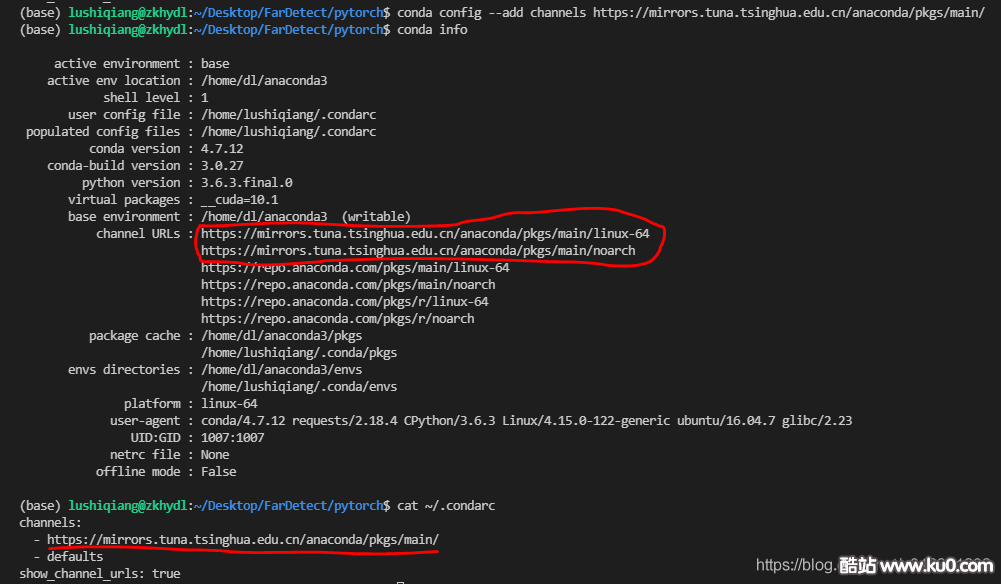
Task: Select the active environment value 'base'
Action: click(x=215, y=64)
